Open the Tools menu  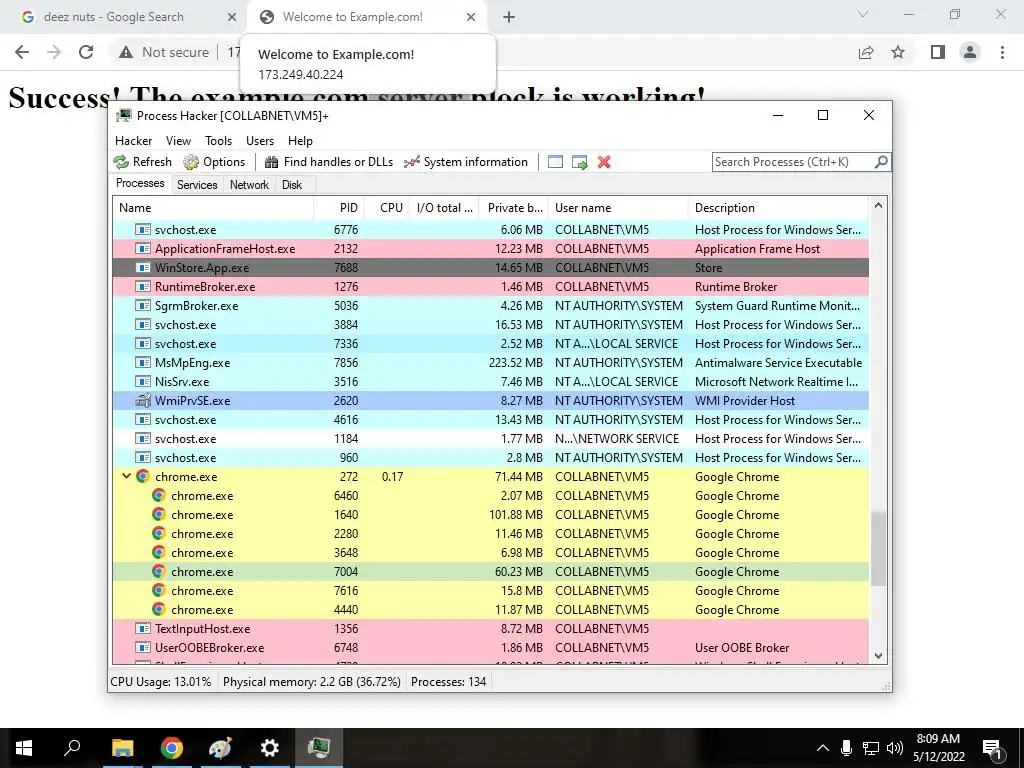218,140
